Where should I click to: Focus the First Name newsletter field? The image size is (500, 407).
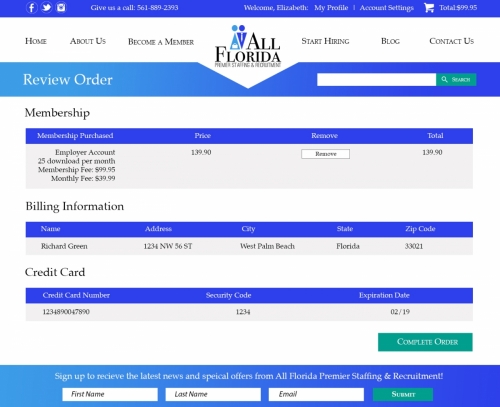click(110, 394)
